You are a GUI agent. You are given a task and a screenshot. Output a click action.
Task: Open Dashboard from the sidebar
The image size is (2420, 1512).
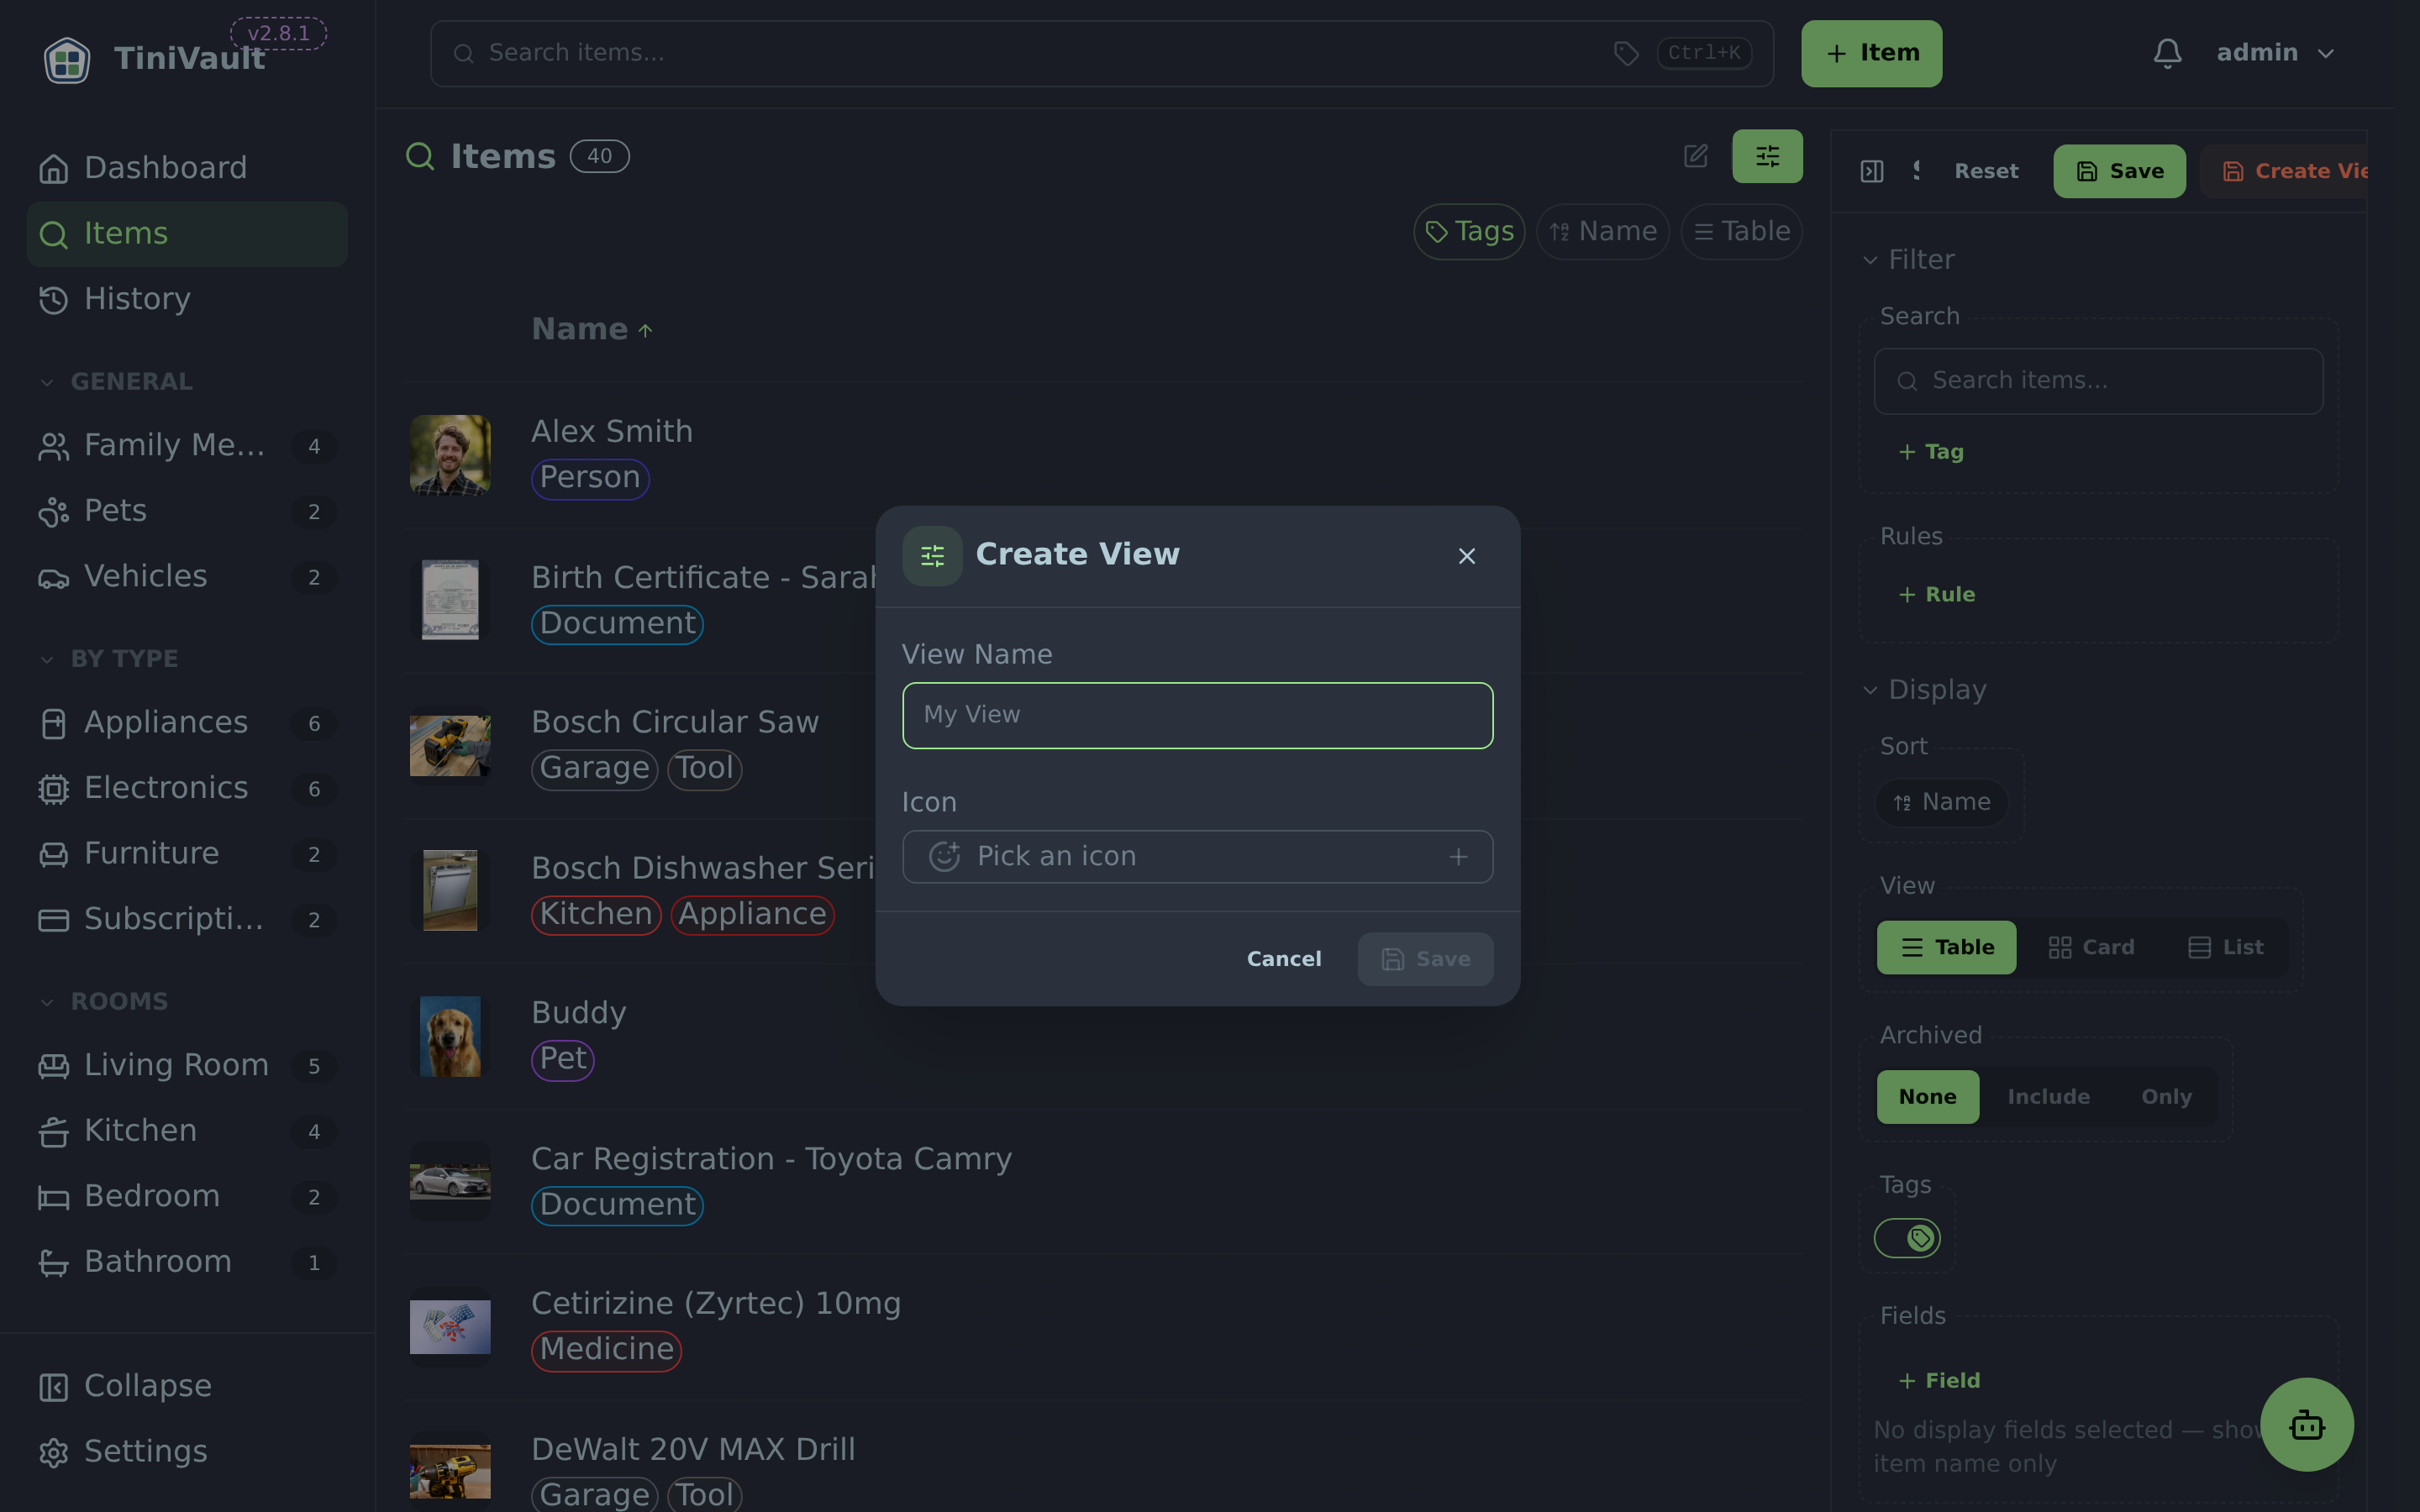[x=187, y=168]
